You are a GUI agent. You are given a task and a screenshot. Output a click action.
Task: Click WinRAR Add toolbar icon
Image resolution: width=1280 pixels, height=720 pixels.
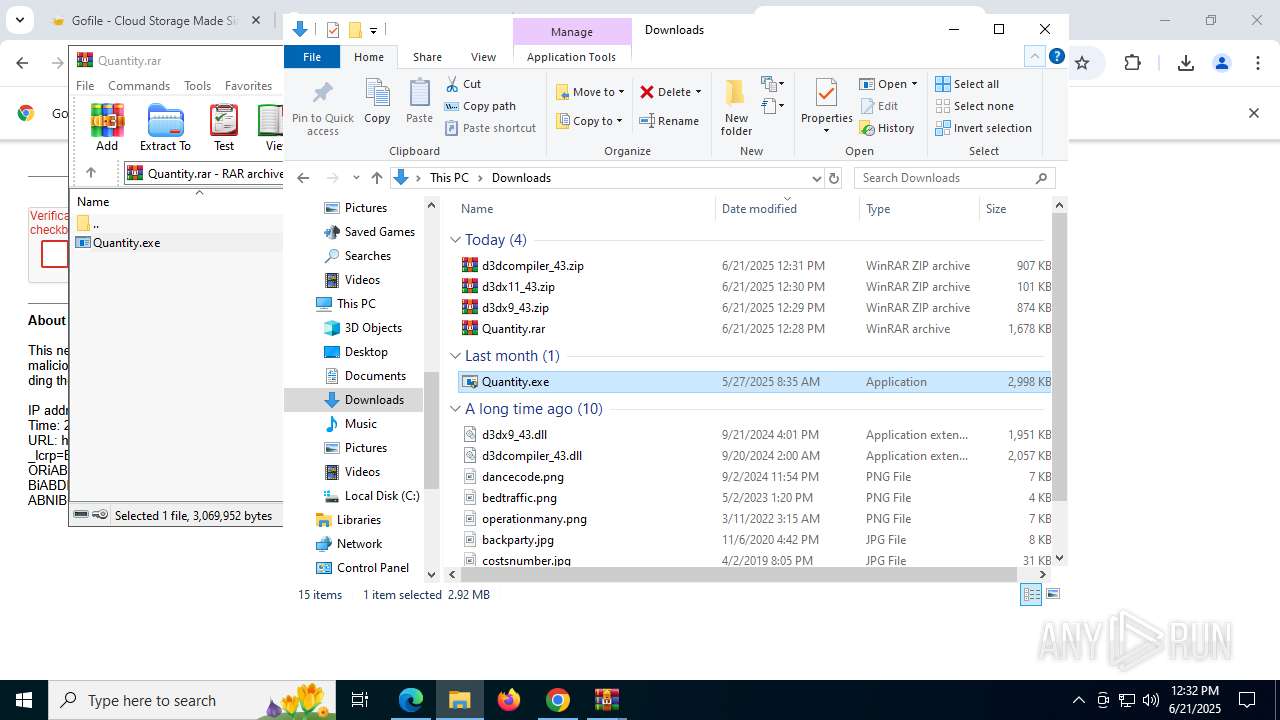[107, 127]
